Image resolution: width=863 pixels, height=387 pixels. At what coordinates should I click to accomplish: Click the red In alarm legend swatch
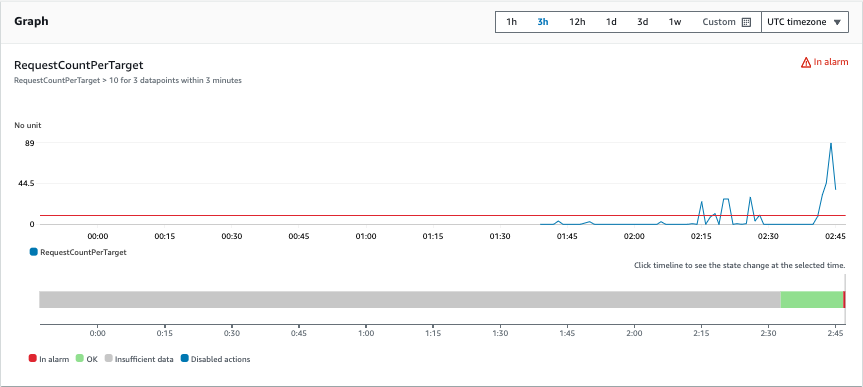tap(32, 358)
